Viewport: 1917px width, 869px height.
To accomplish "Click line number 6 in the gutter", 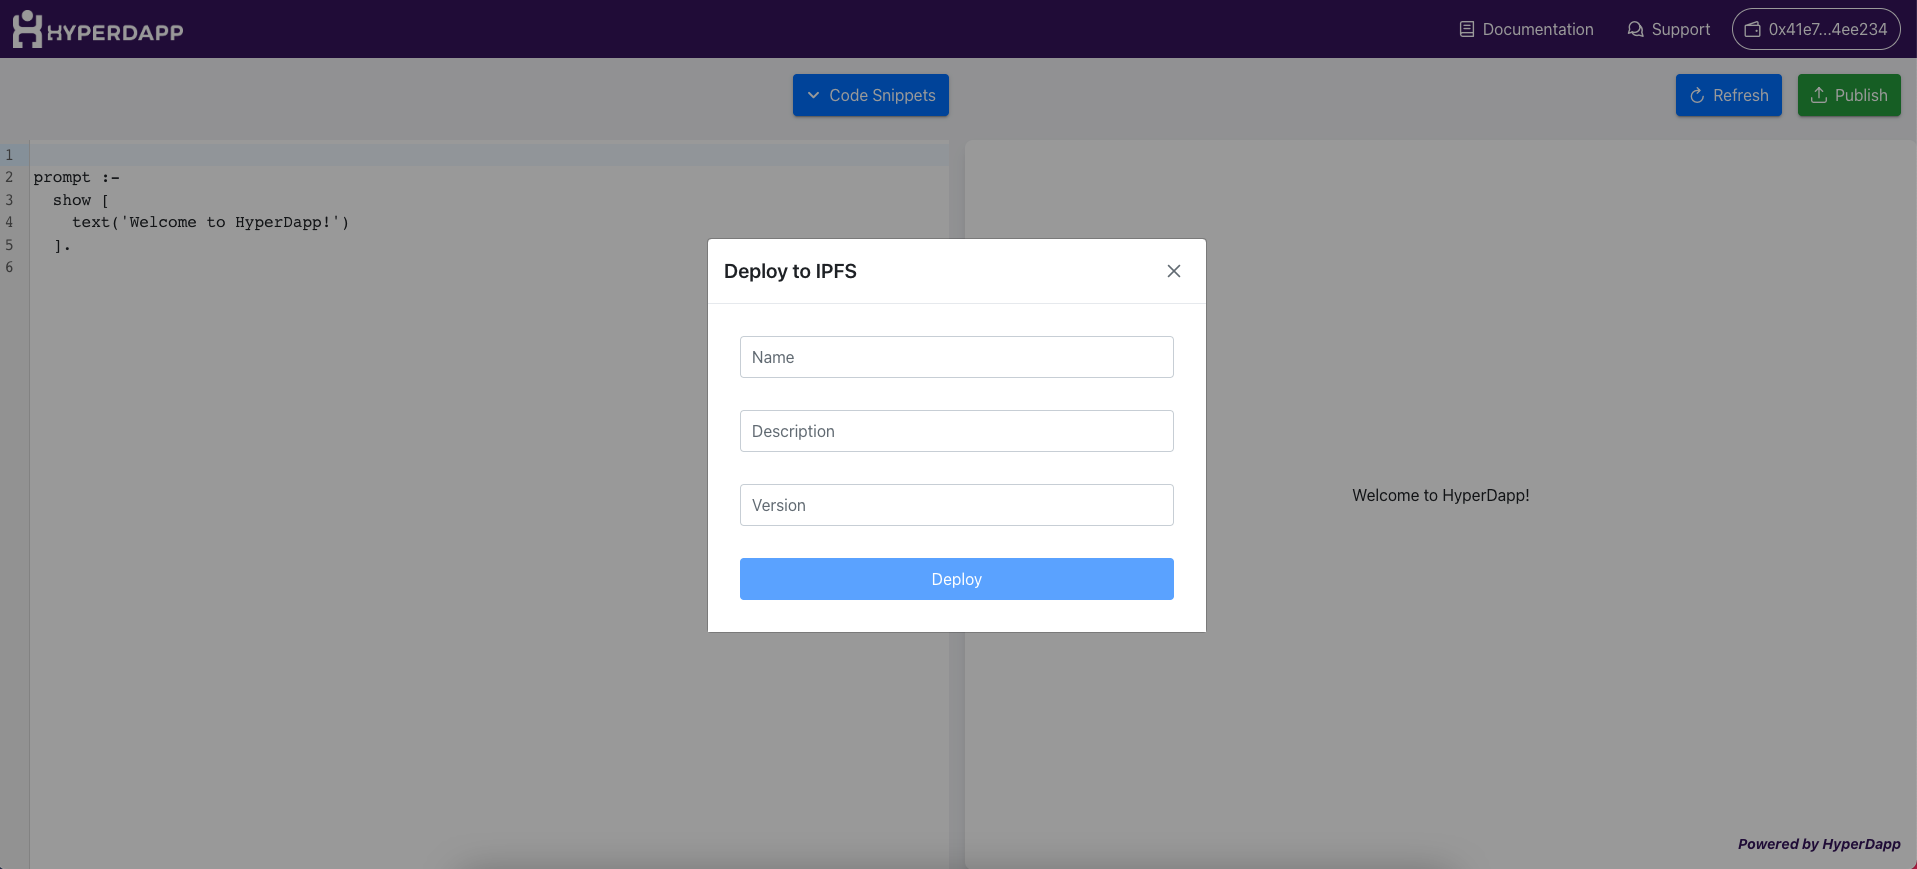I will tap(9, 267).
